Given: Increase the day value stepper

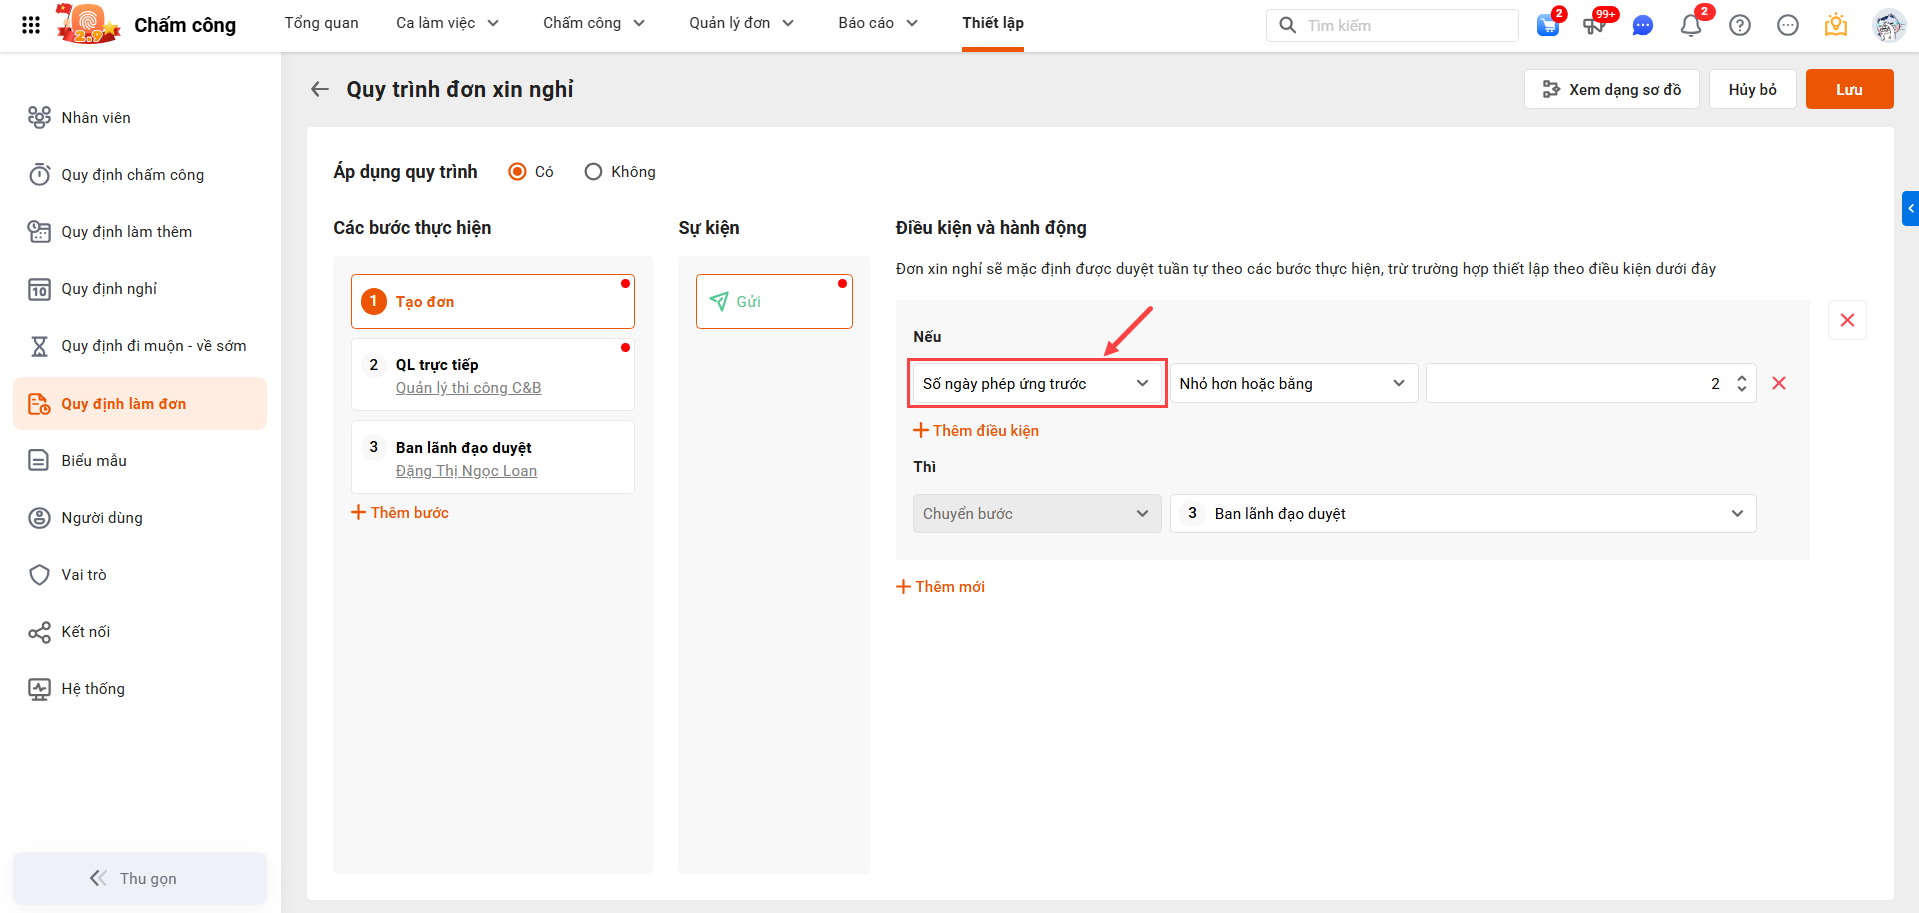Looking at the screenshot, I should coord(1741,377).
